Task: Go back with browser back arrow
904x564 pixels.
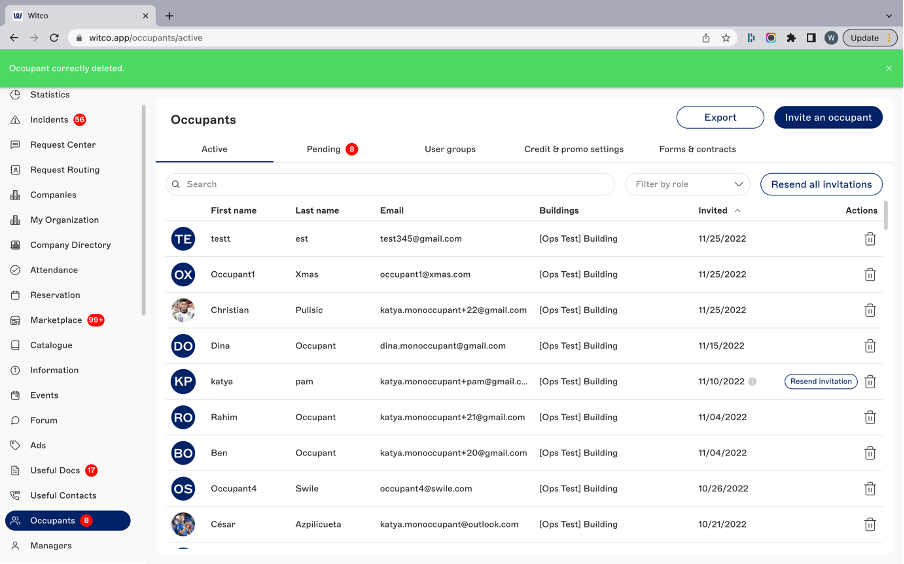Action: coord(14,38)
